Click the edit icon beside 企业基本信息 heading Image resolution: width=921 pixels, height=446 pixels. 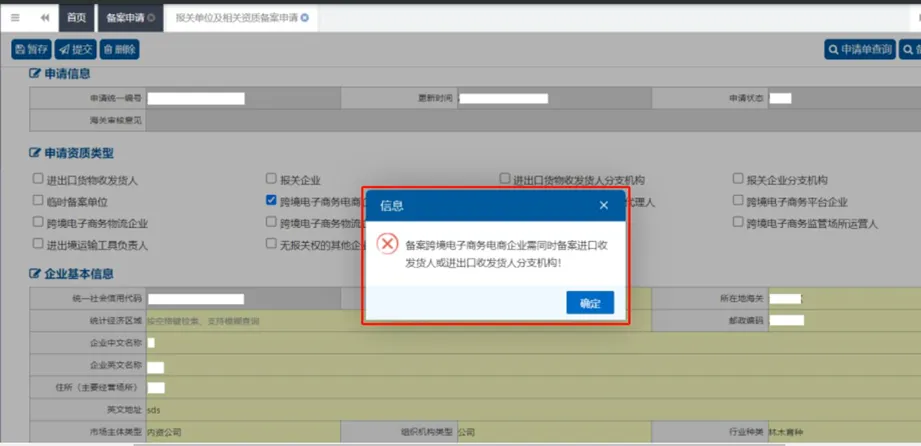(x=35, y=274)
